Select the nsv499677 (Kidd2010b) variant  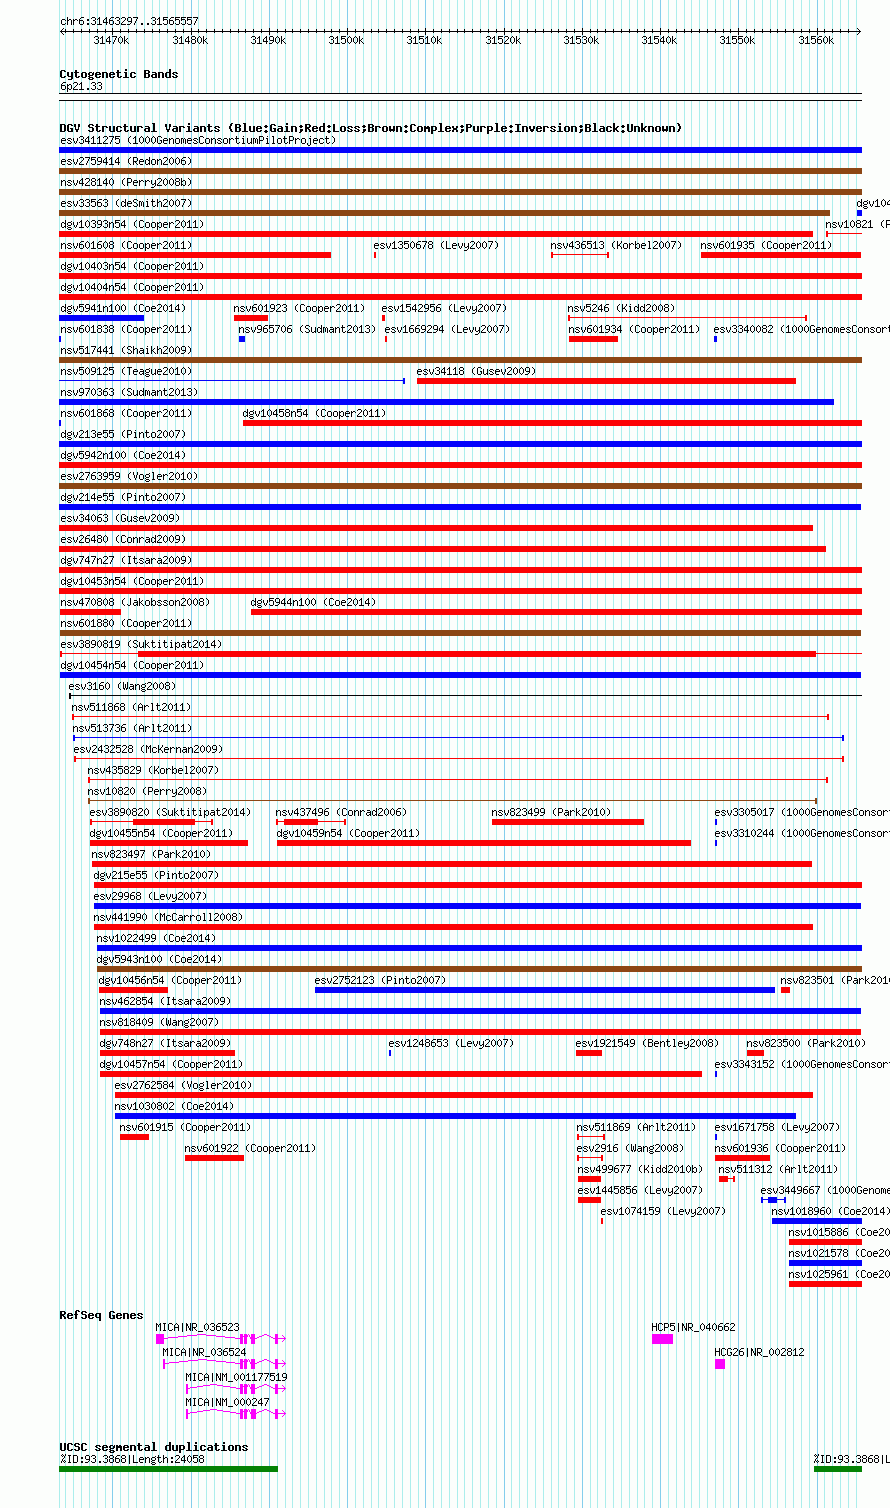(x=640, y=1170)
